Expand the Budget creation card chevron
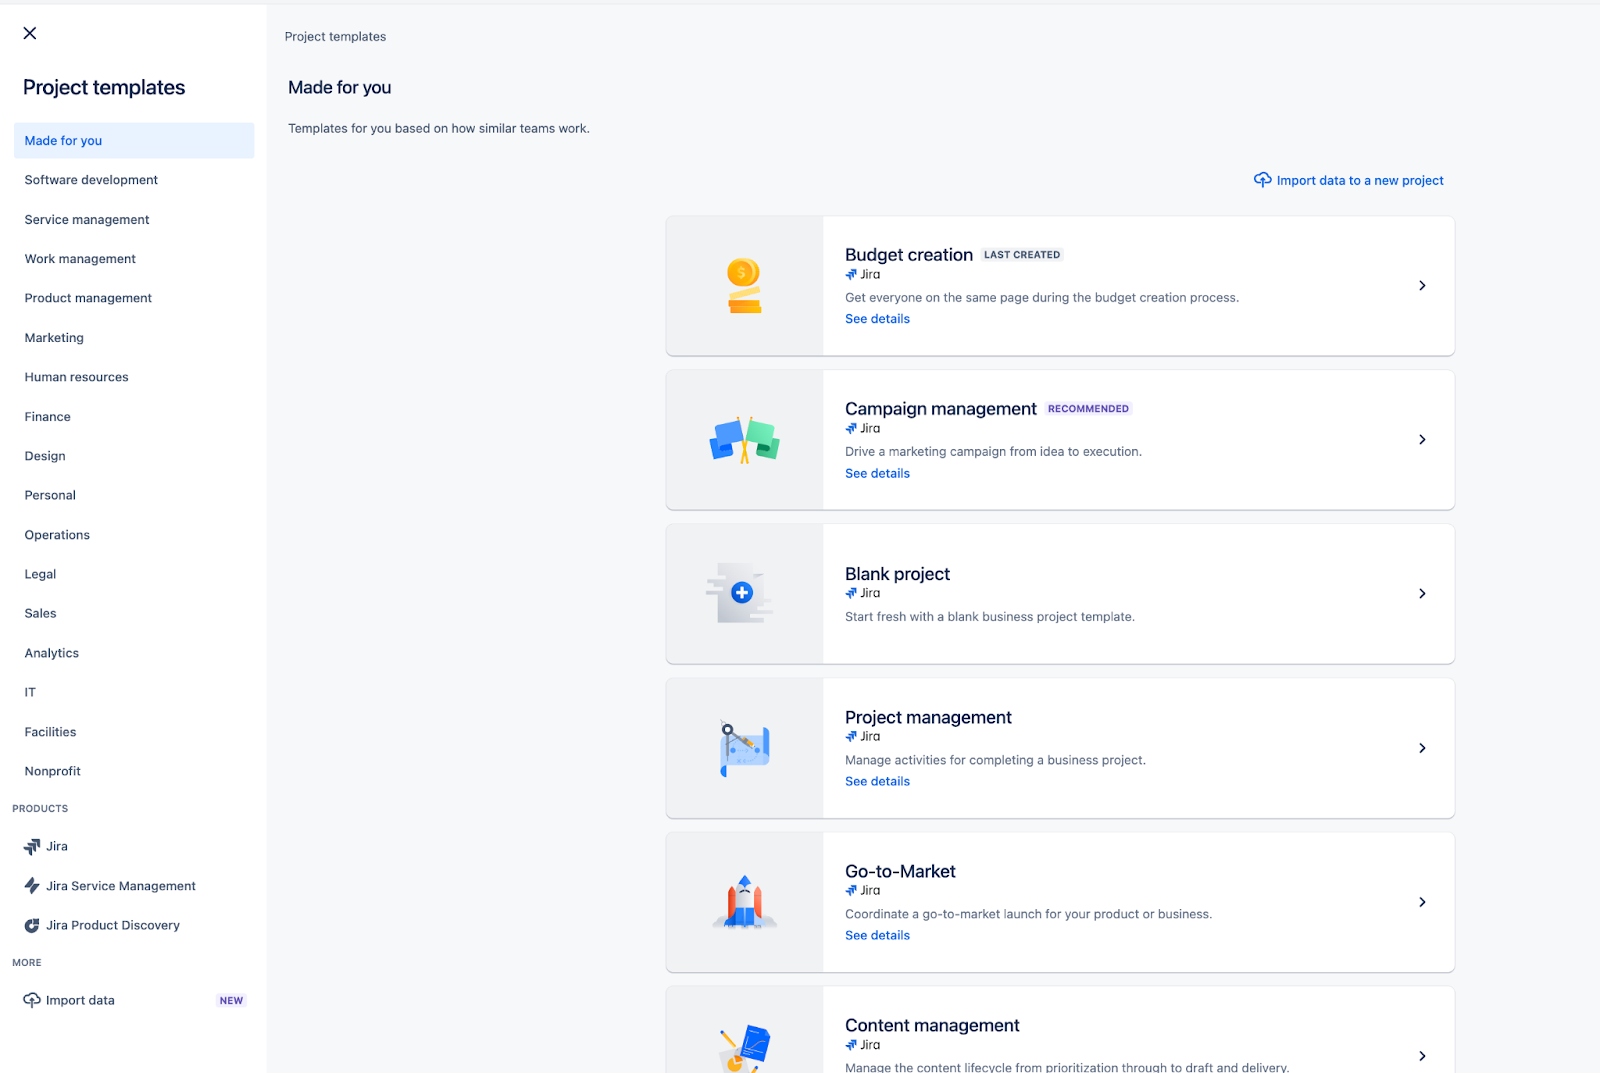This screenshot has width=1600, height=1073. (x=1421, y=285)
